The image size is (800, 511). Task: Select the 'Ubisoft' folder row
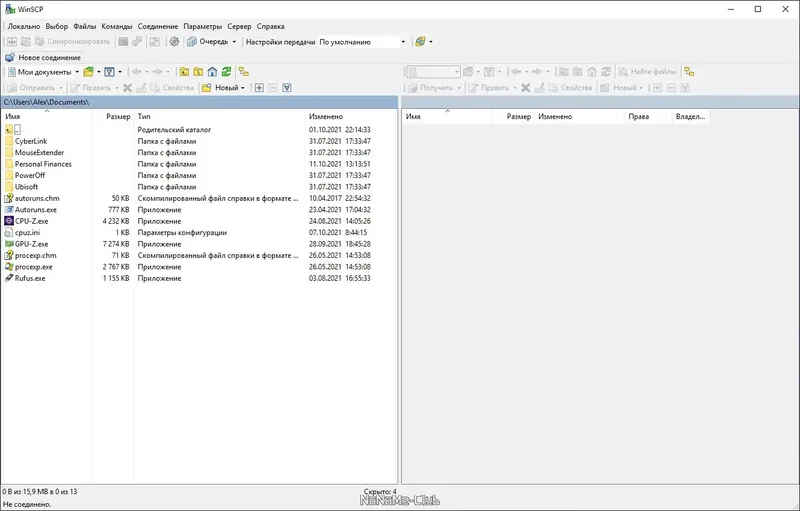tap(199, 187)
